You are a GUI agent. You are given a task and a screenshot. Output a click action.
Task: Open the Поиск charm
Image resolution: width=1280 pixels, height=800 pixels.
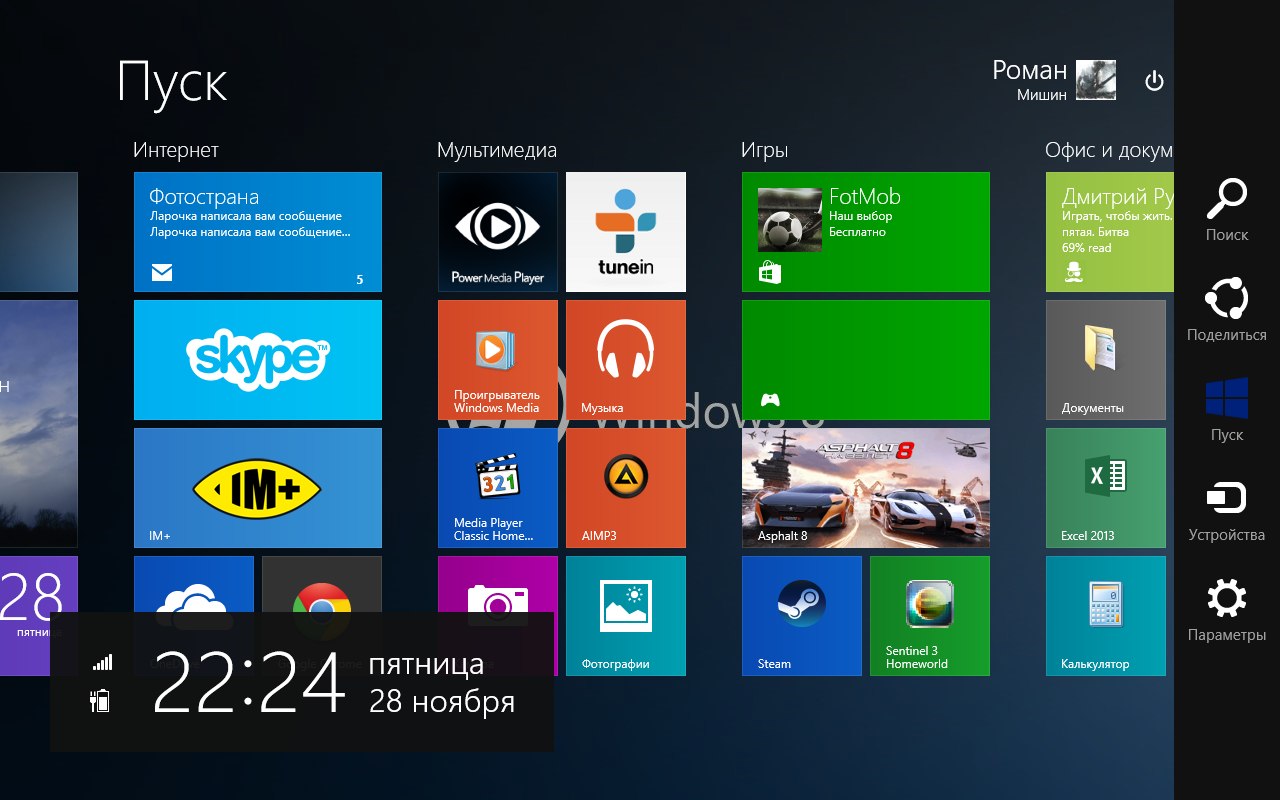click(x=1226, y=209)
